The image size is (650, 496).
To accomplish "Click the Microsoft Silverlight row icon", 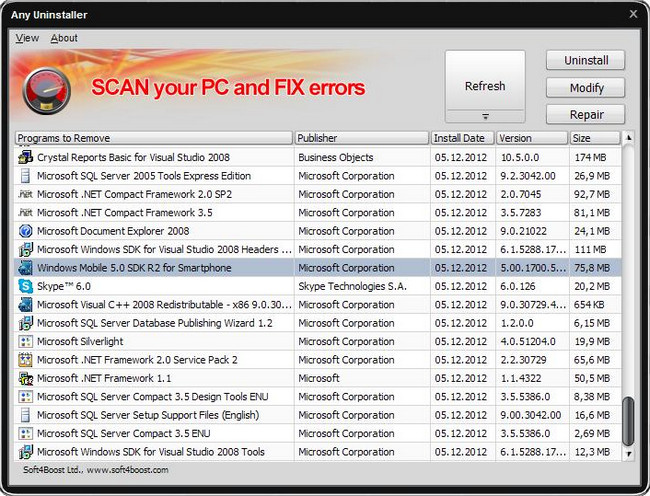I will (26, 342).
